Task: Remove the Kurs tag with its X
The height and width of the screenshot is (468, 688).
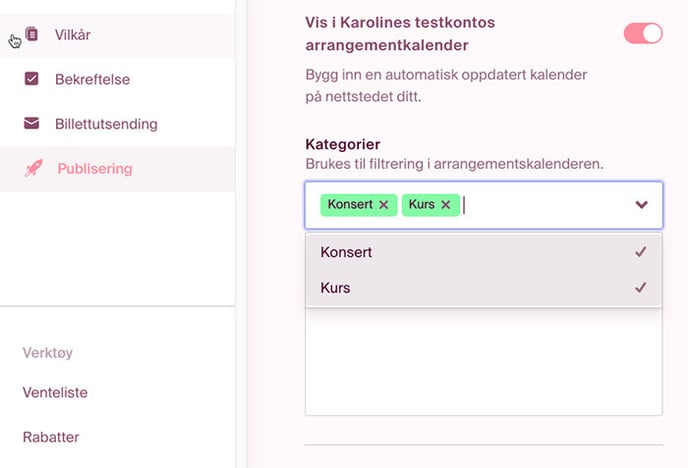Action: [445, 205]
